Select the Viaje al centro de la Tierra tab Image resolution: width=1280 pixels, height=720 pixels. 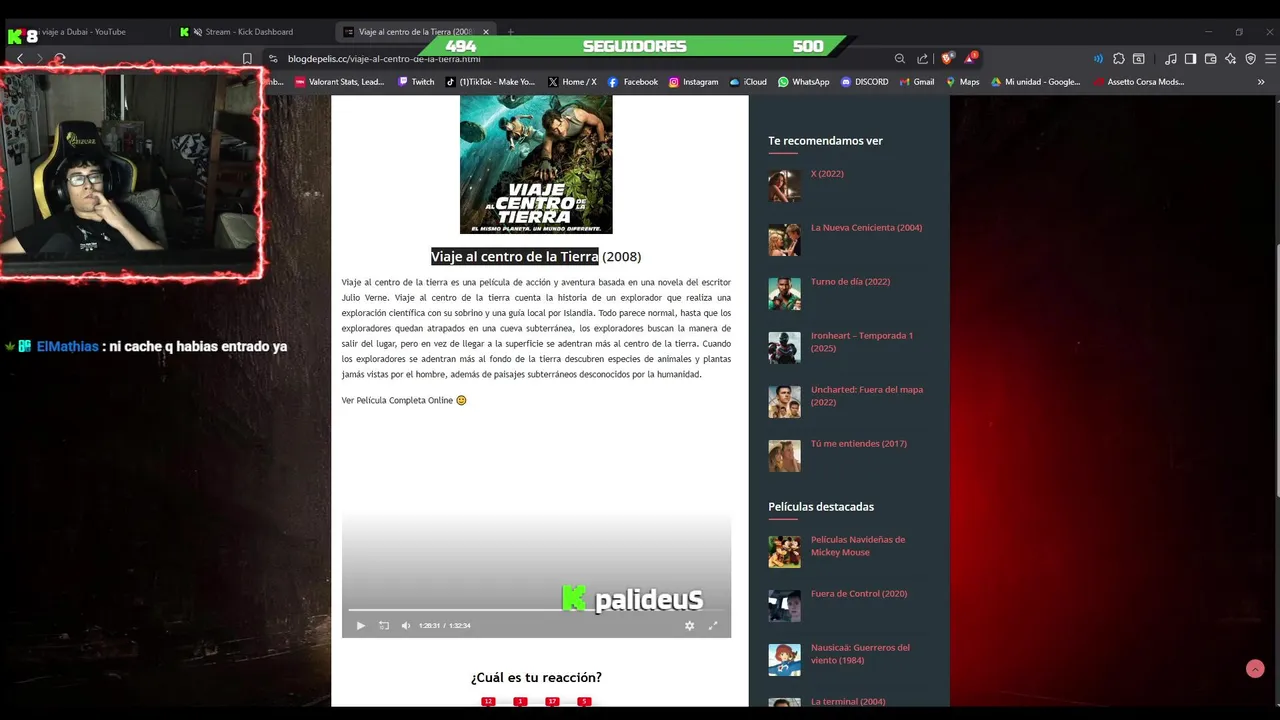point(416,32)
